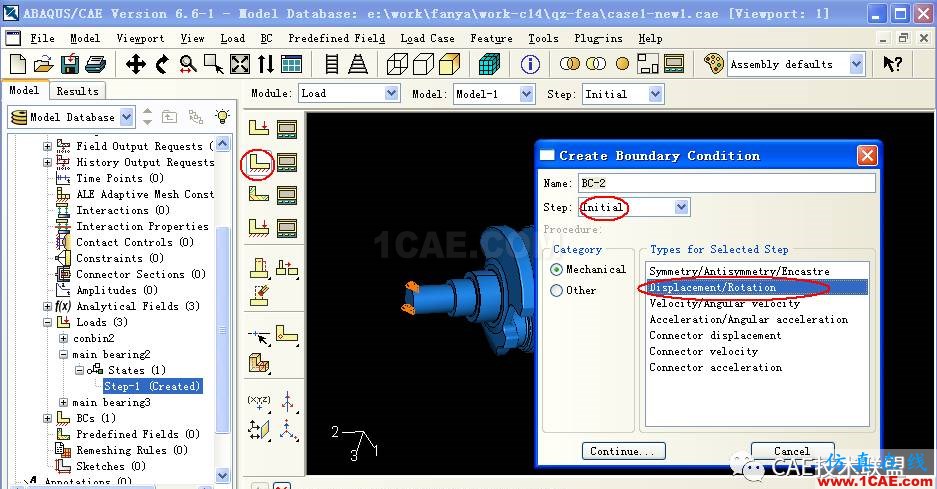The width and height of the screenshot is (937, 489).
Task: Click the green mesh cube icon
Action: tap(489, 64)
